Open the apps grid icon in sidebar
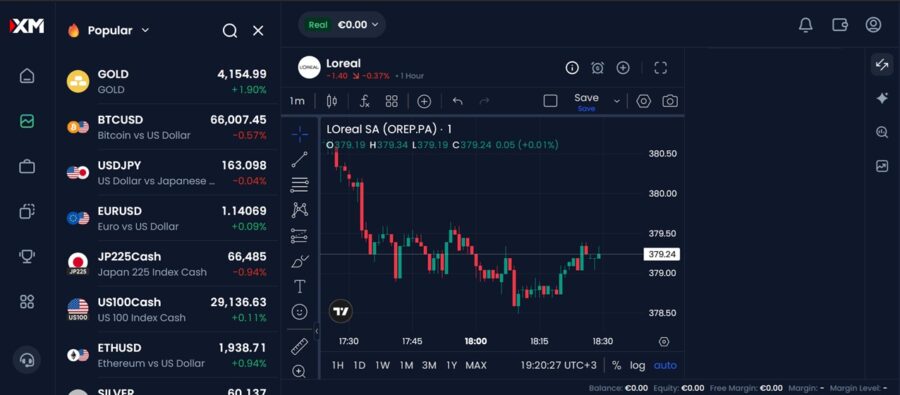The image size is (900, 395). (27, 301)
